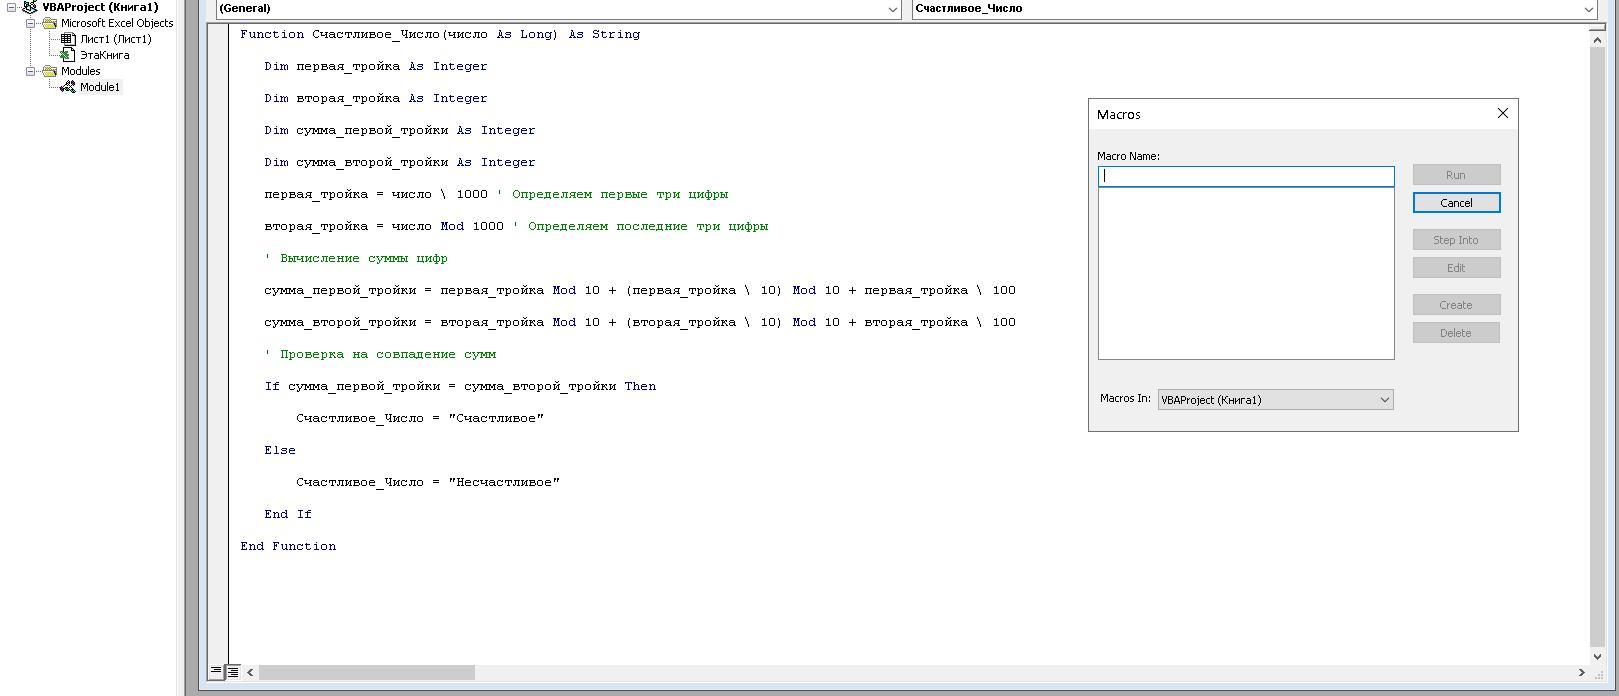Collapse the VBAProject (Книга1) tree node
1619x696 pixels.
click(x=11, y=7)
